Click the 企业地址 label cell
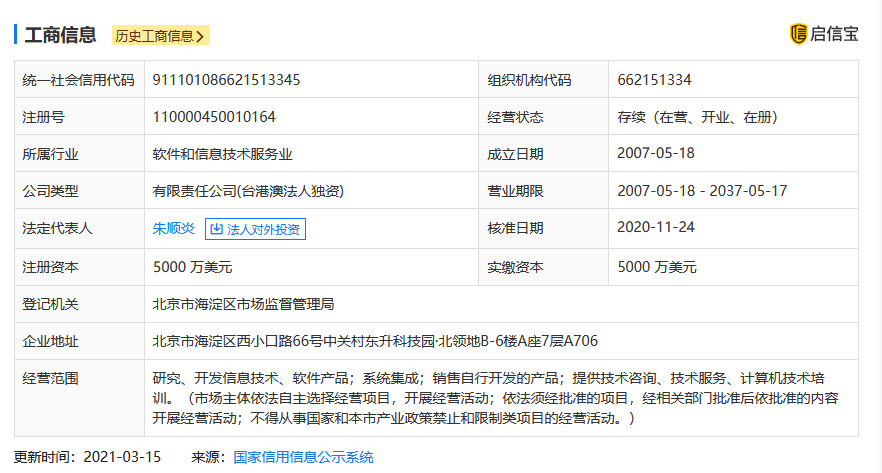The height and width of the screenshot is (473, 882). pyautogui.click(x=79, y=341)
